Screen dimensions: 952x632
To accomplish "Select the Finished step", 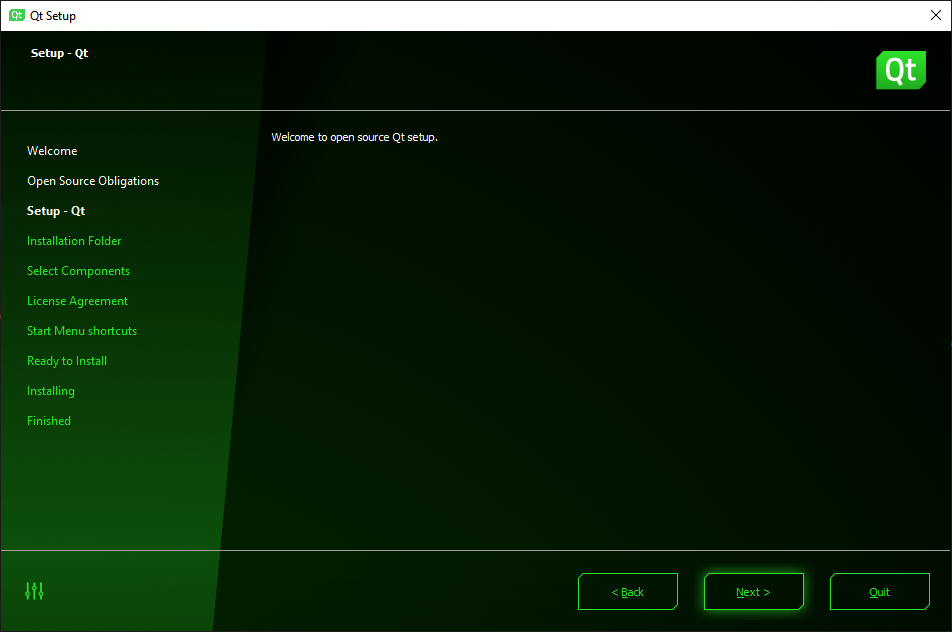I will click(x=49, y=421).
